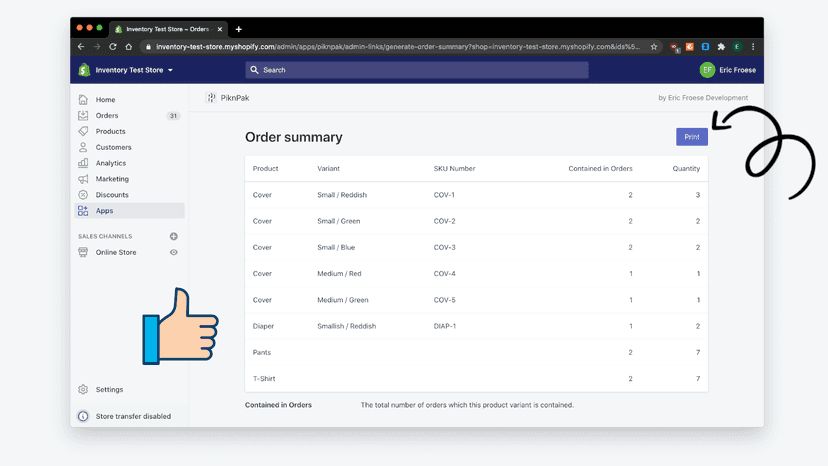Click the Product column header
828x466 pixels.
coord(265,169)
